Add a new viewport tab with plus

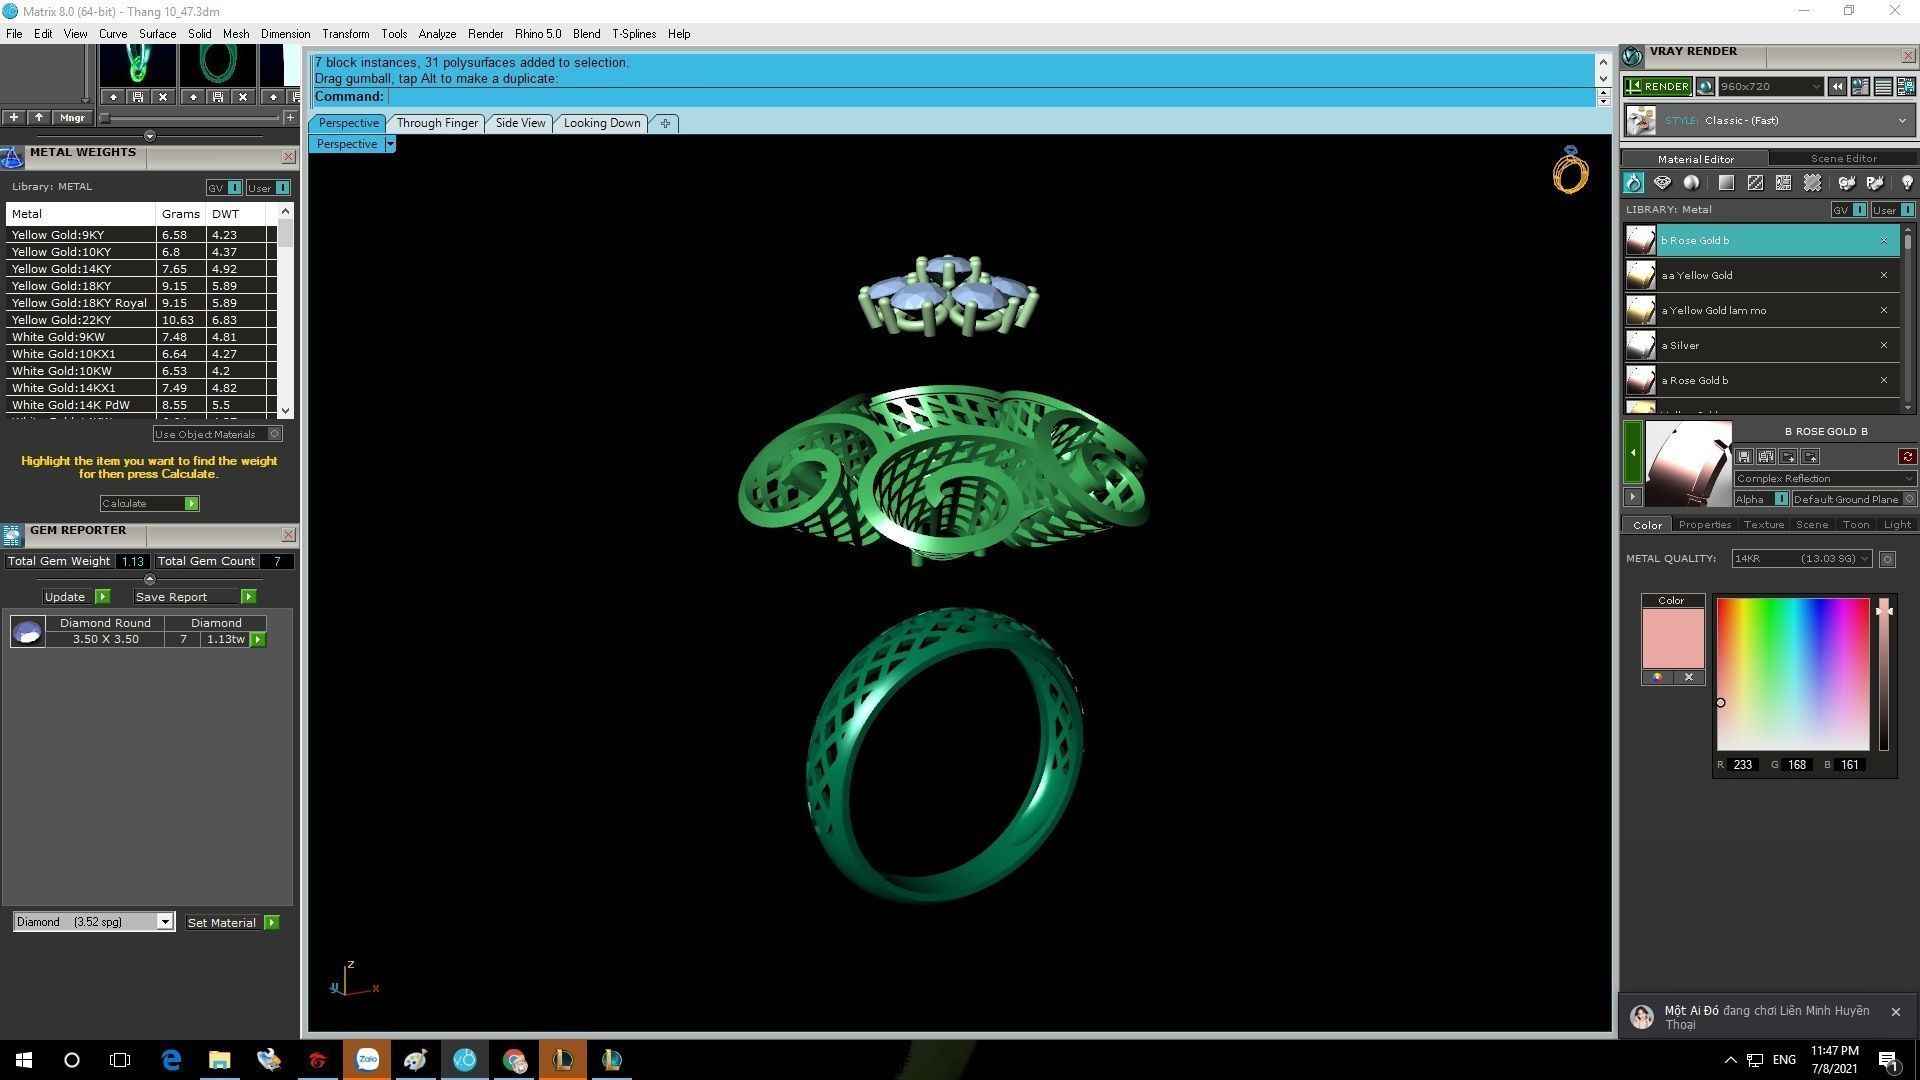pyautogui.click(x=665, y=123)
